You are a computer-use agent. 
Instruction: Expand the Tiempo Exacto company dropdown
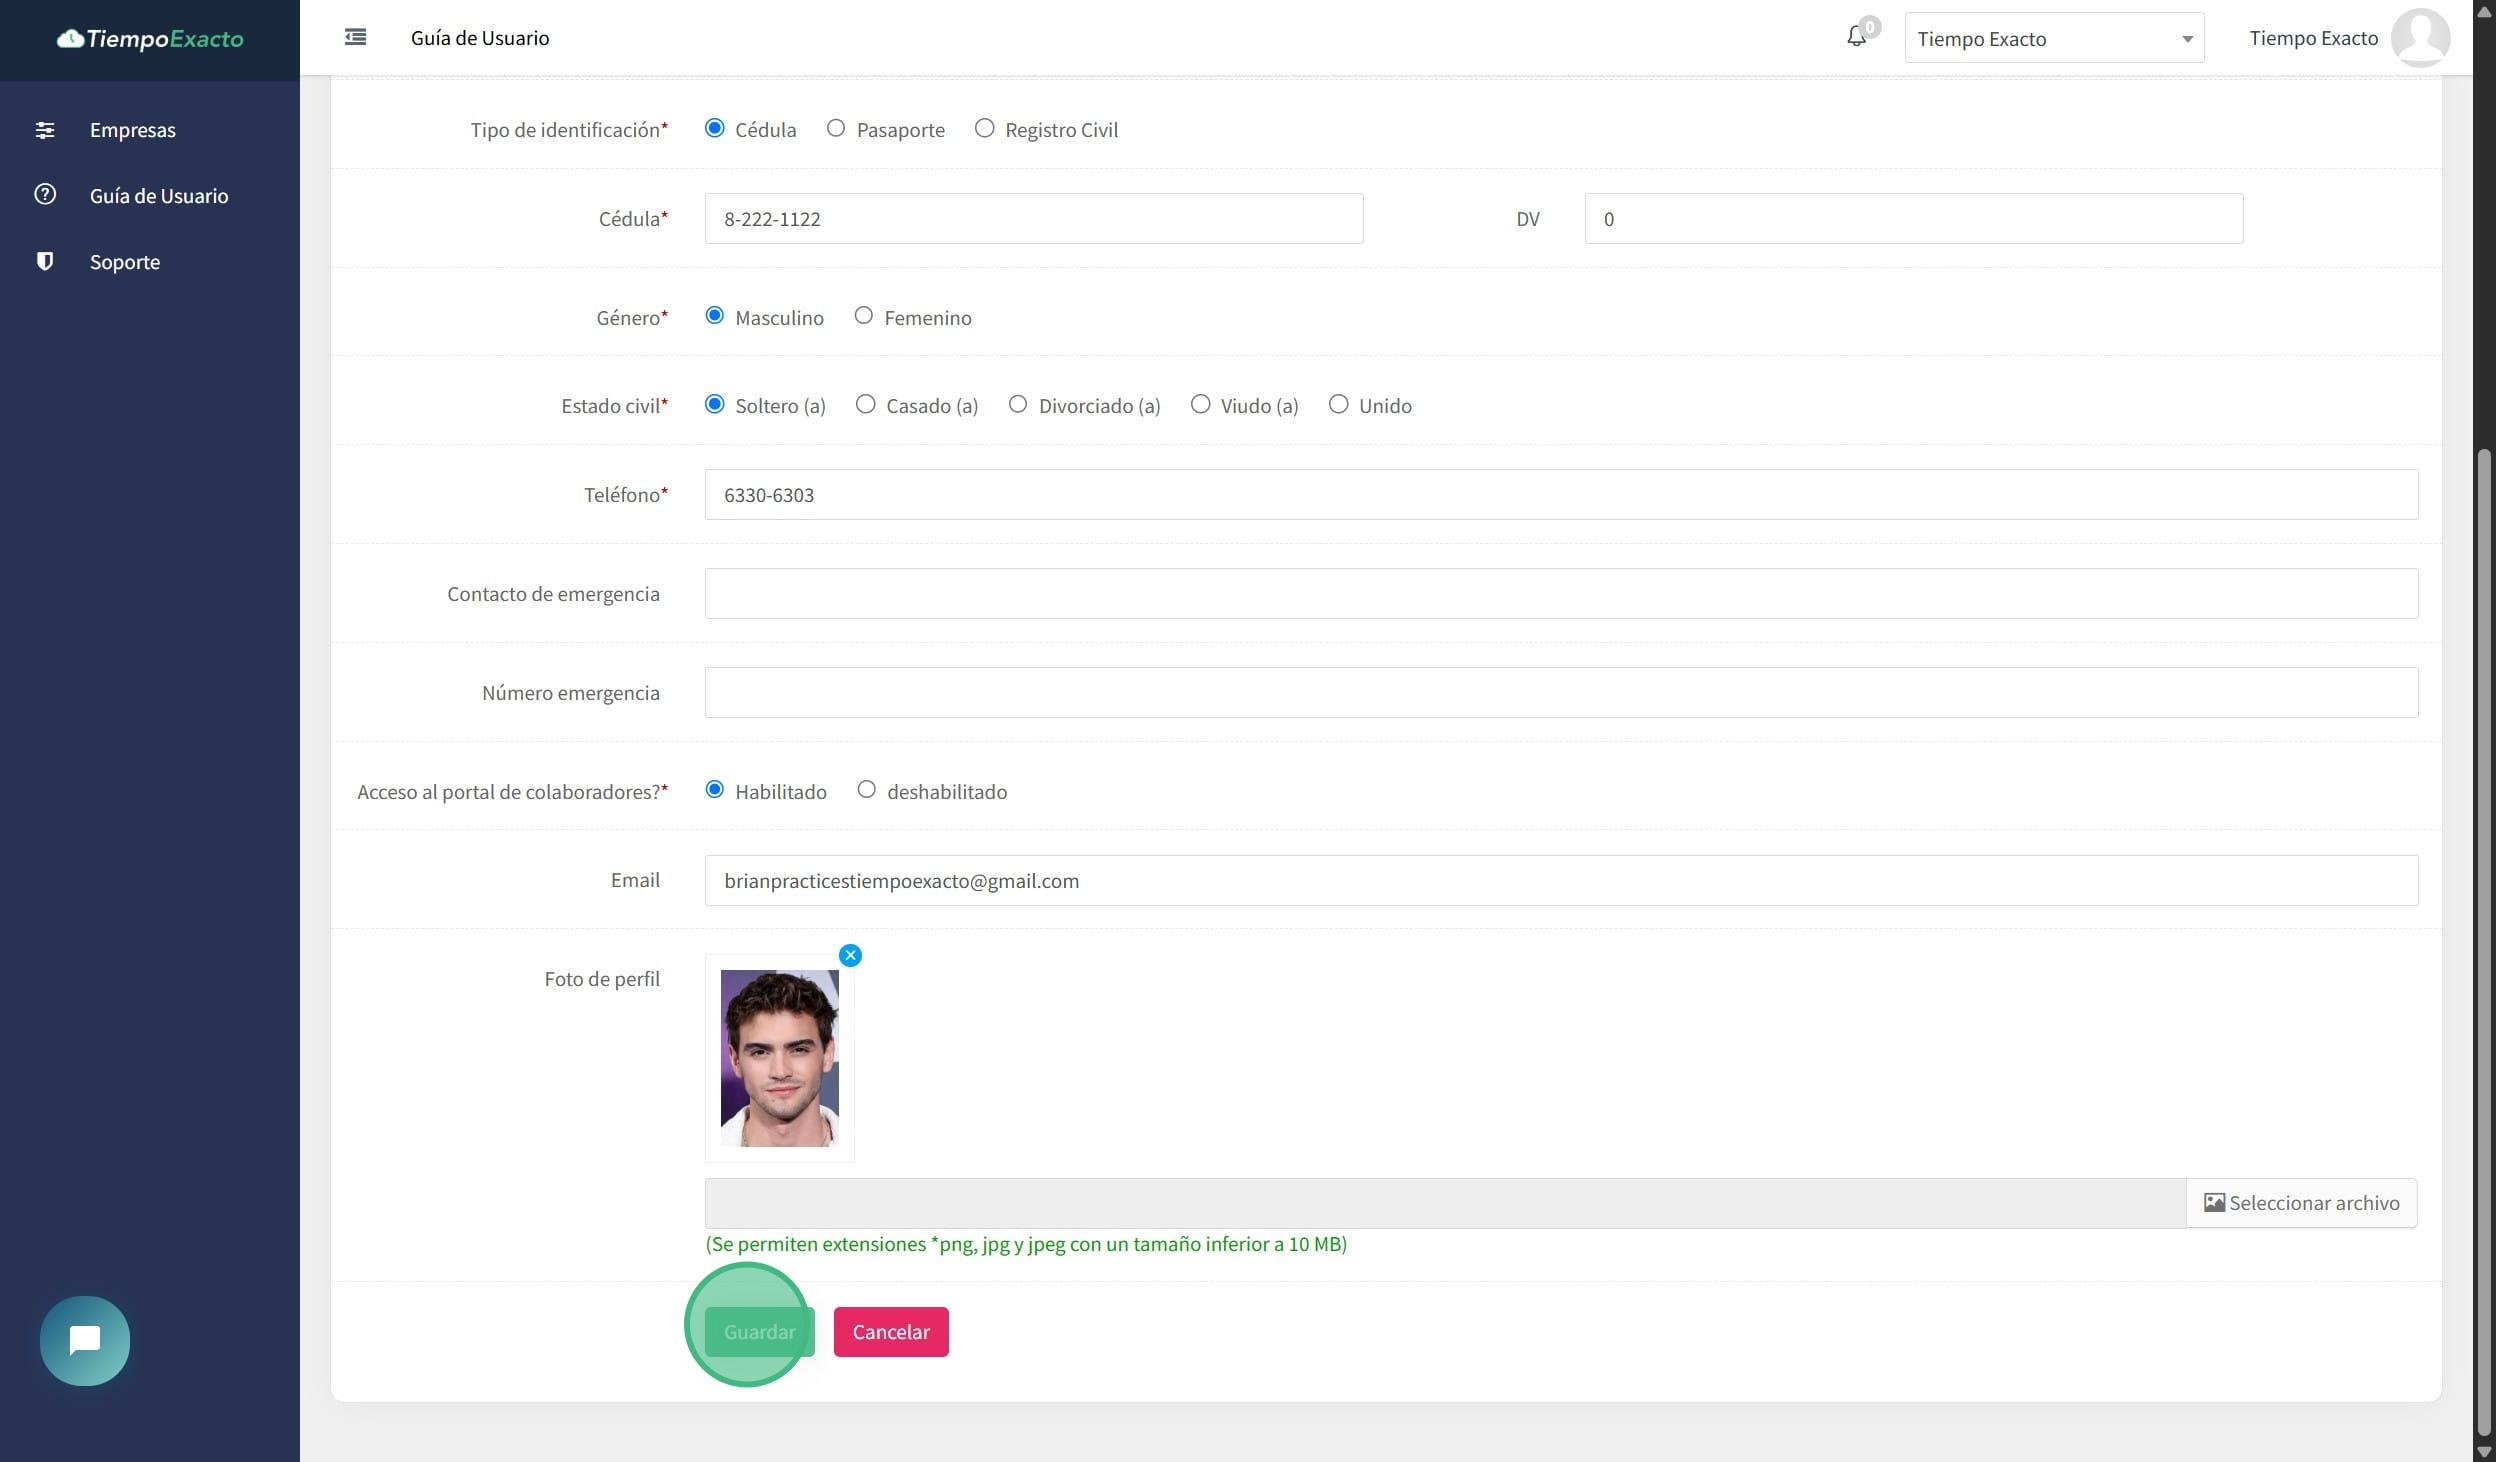click(2053, 39)
